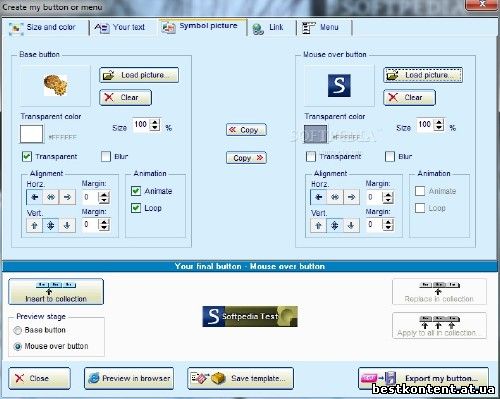Image resolution: width=500 pixels, height=399 pixels.
Task: Align Mouse over picture to top
Action: click(319, 226)
